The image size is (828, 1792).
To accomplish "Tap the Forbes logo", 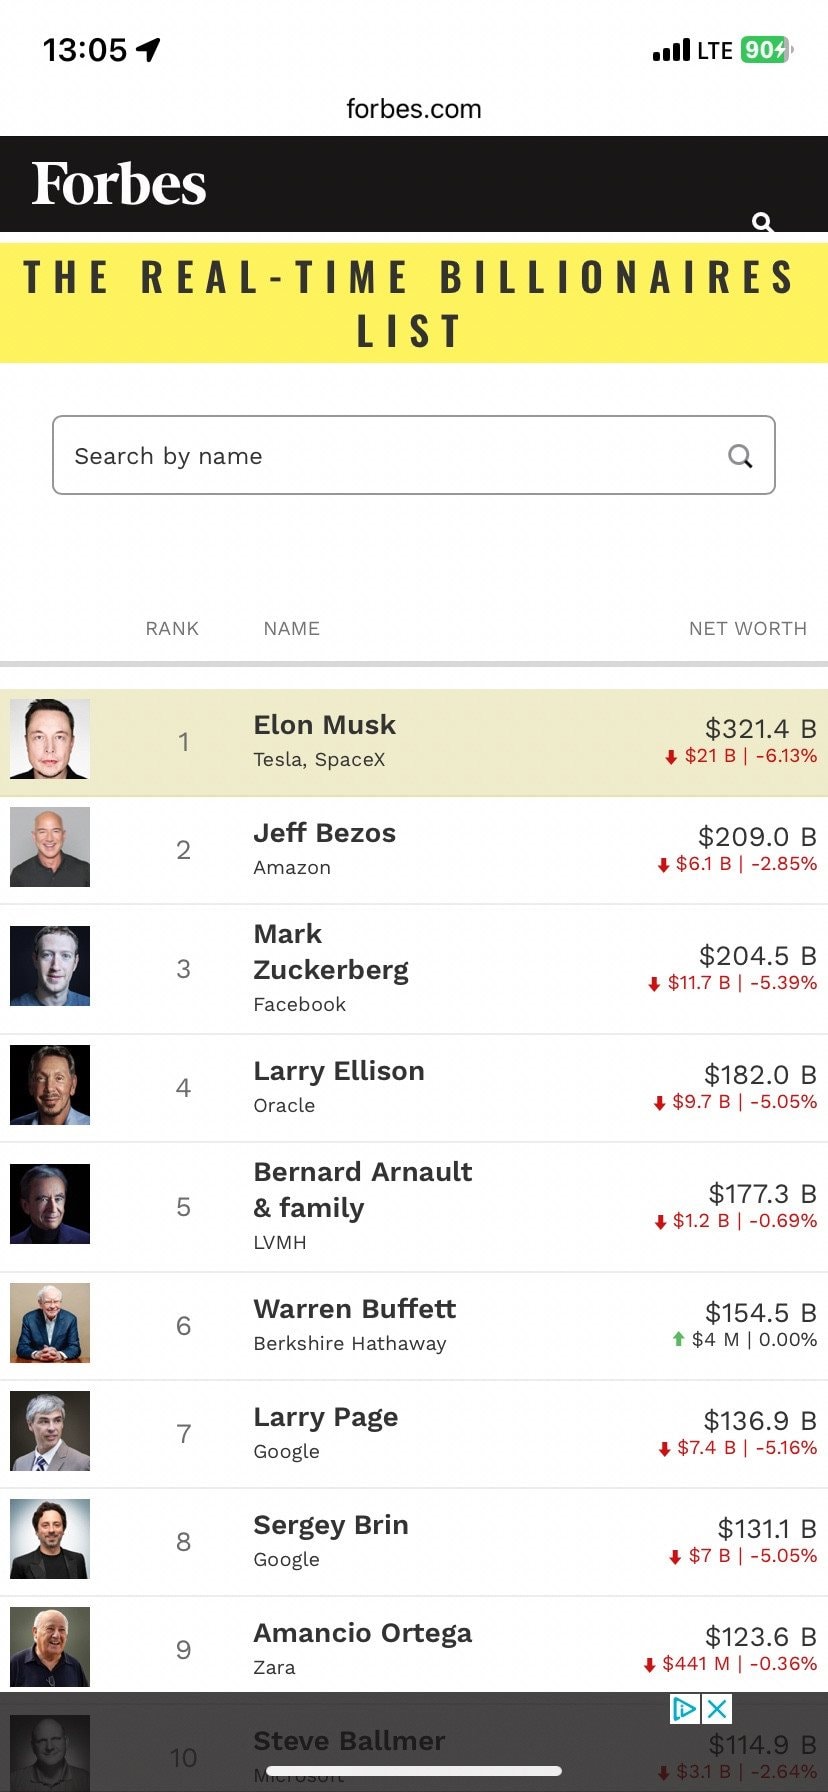I will 119,184.
